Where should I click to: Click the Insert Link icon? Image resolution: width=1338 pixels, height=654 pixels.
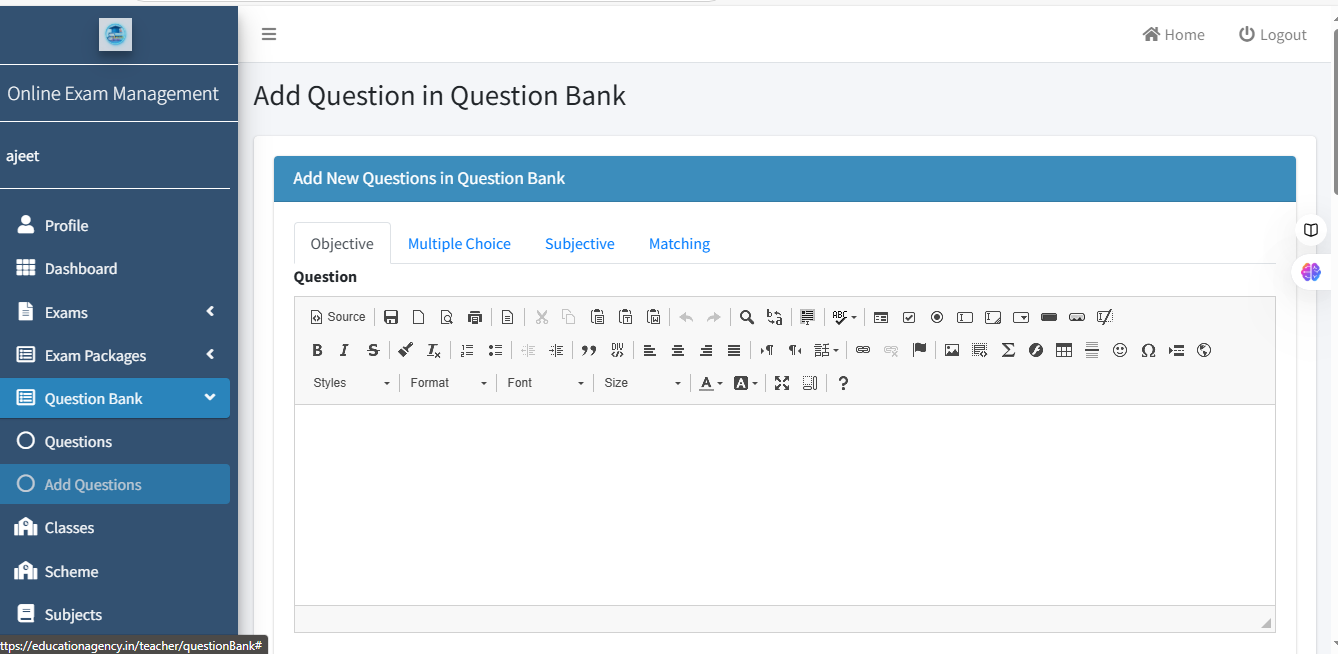tap(862, 350)
